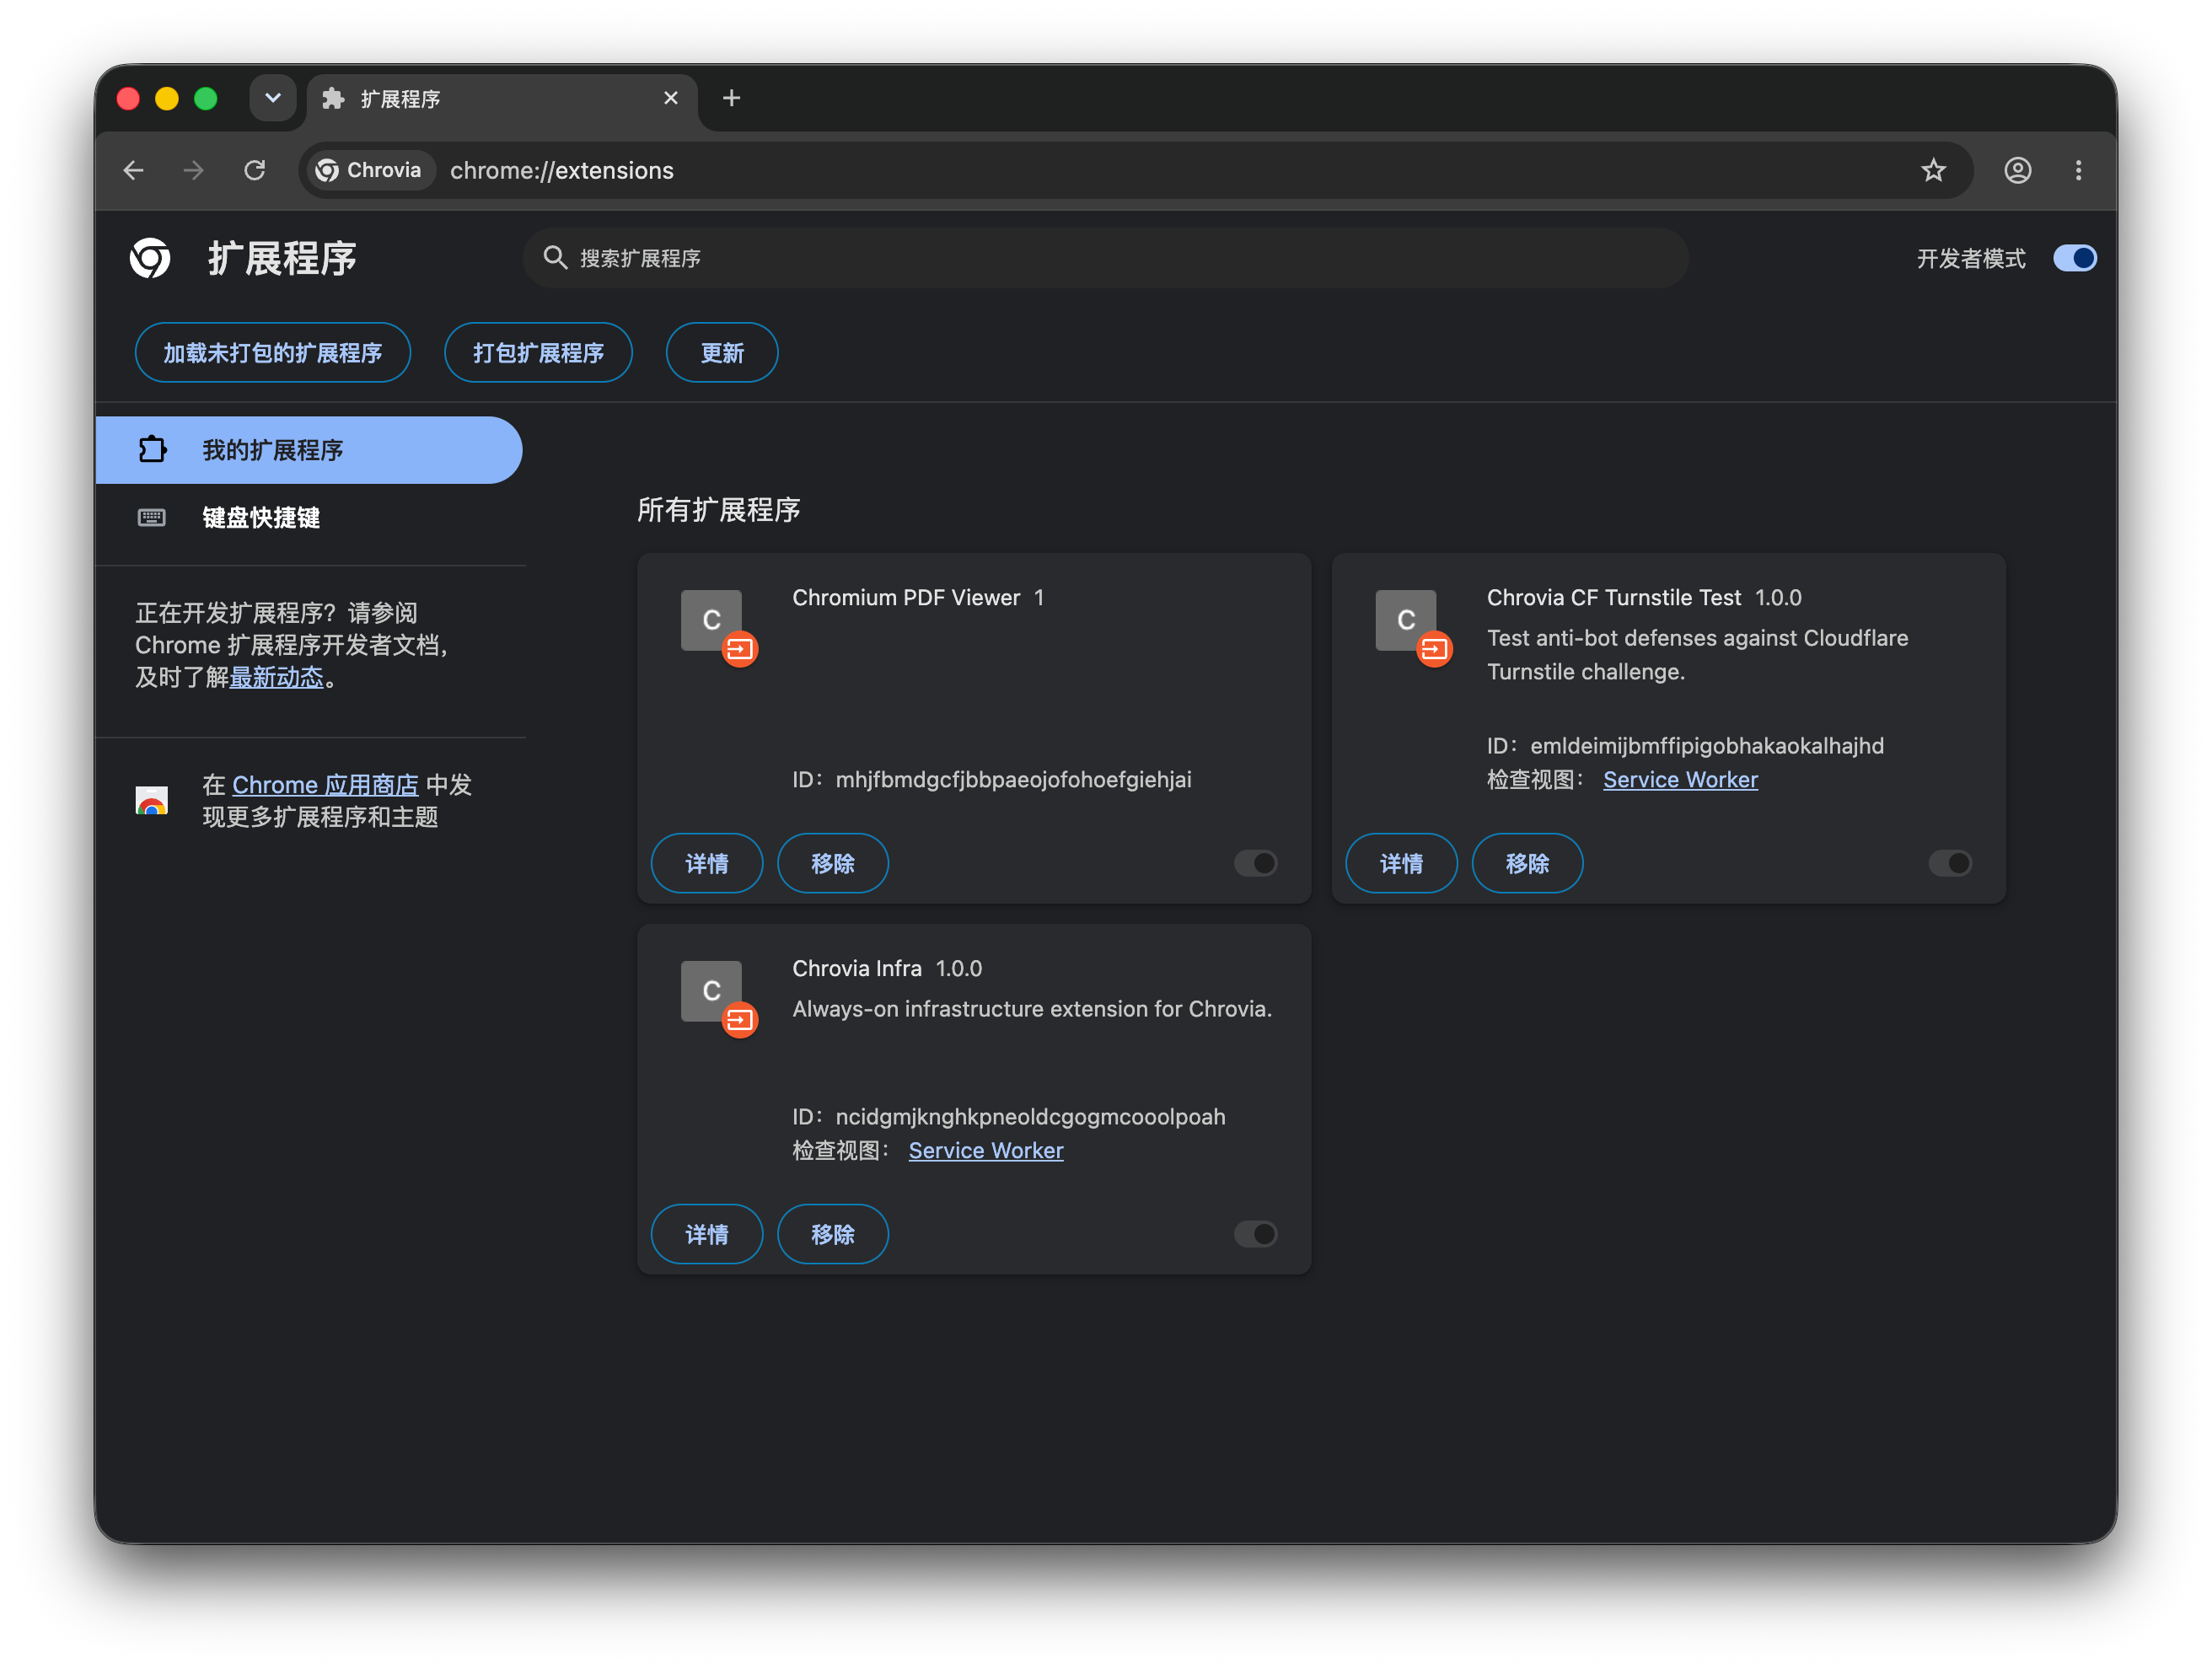Viewport: 2212px width, 1669px height.
Task: Click the green fullscreen window button
Action: point(205,98)
